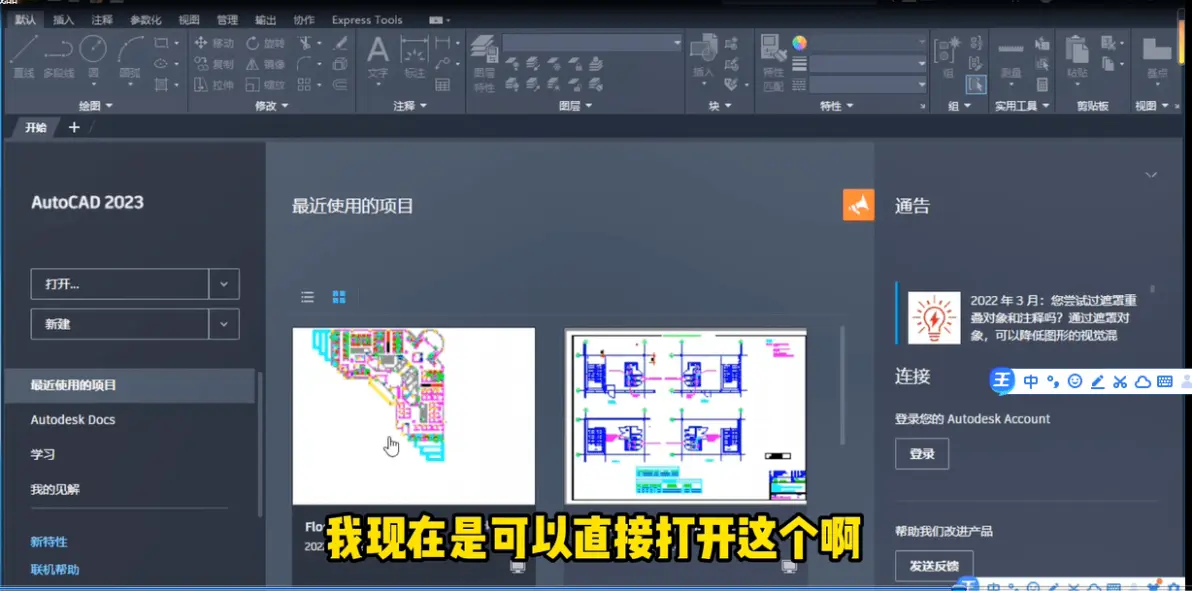The height and width of the screenshot is (591, 1192).
Task: Open 学习 section in sidebar
Action: tap(43, 454)
